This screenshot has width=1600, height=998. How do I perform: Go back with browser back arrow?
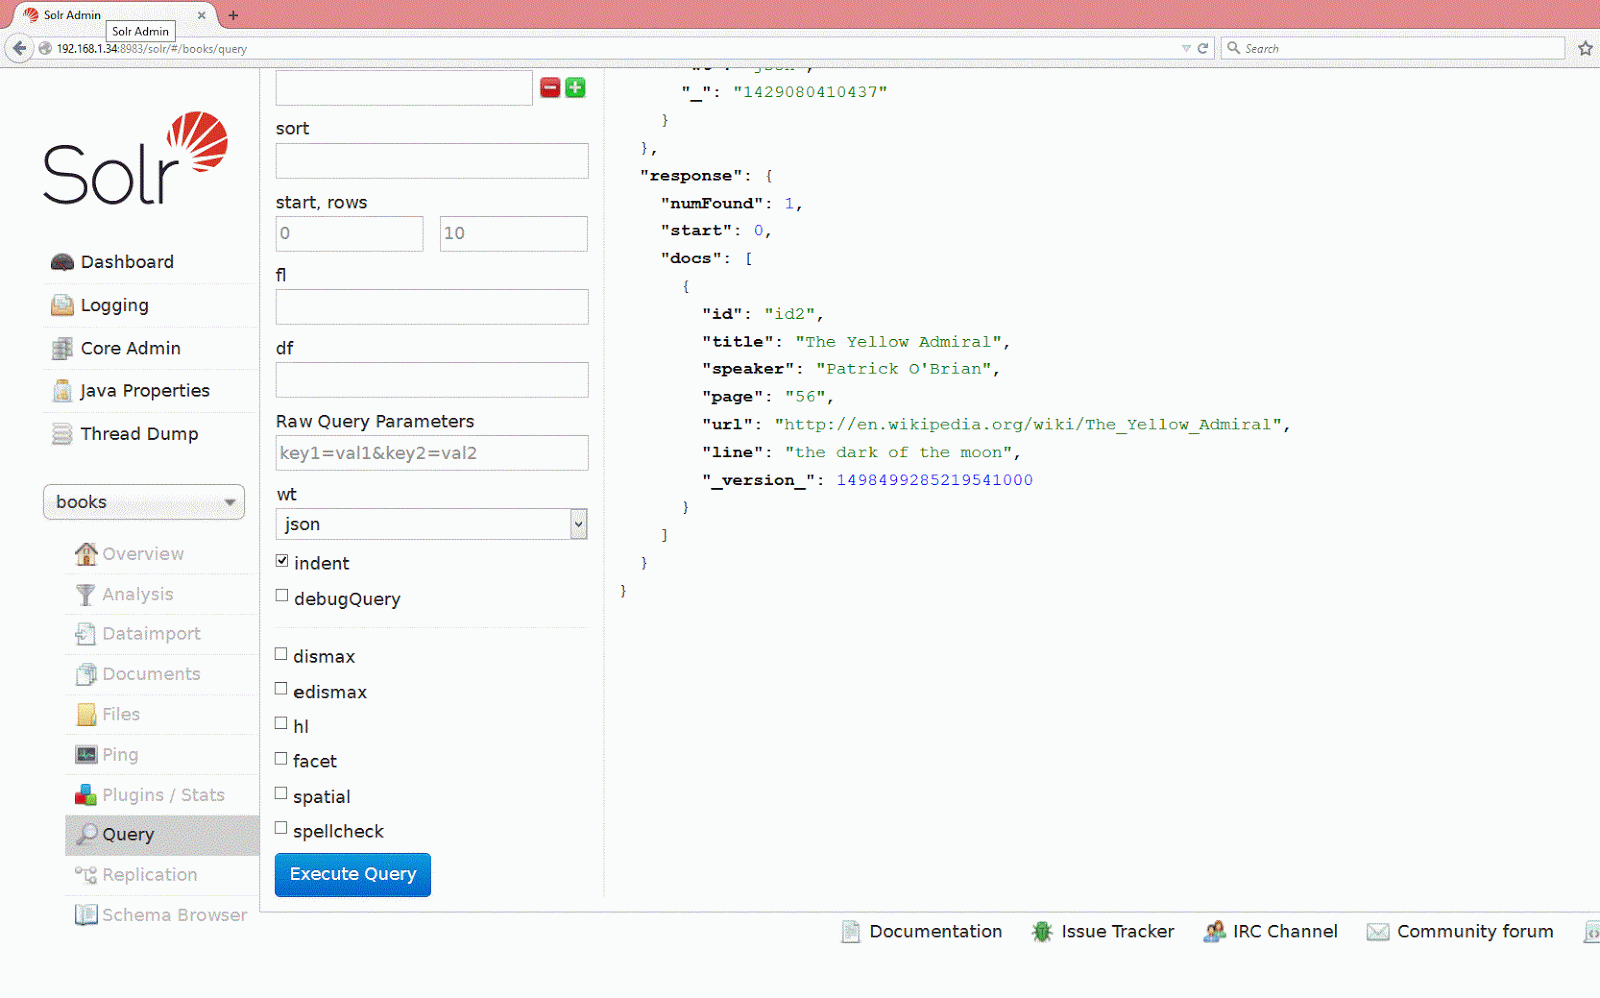click(19, 48)
